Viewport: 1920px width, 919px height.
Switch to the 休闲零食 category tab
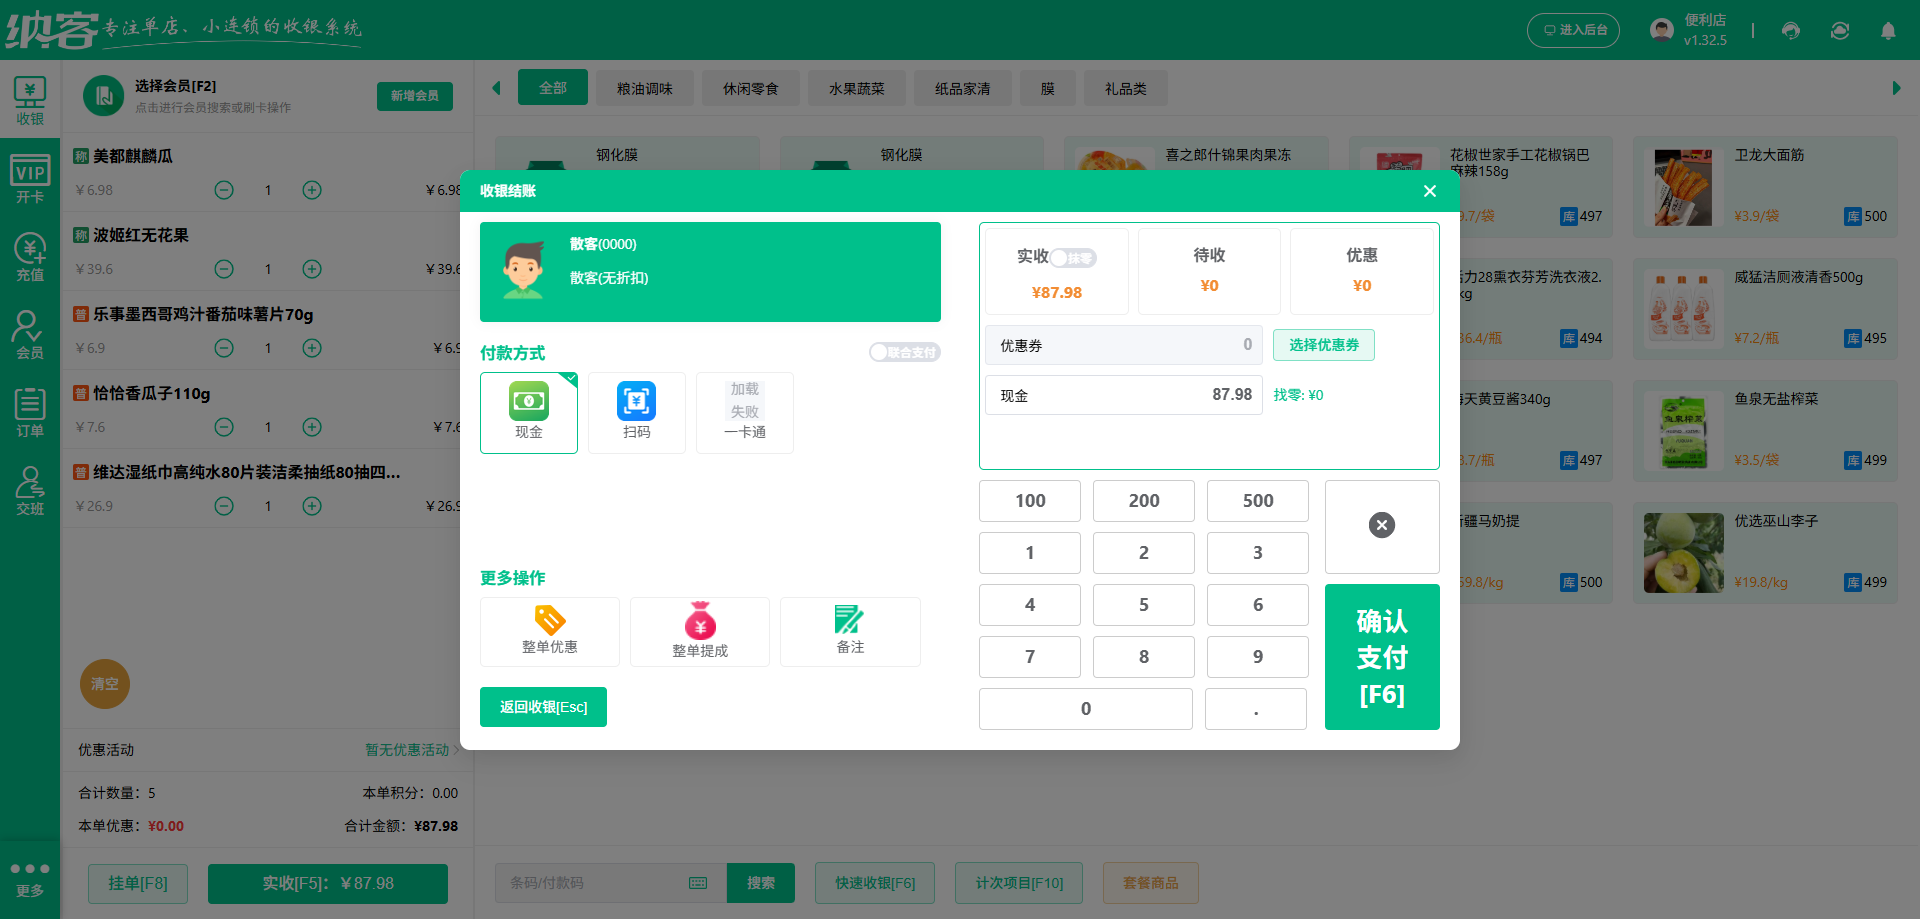[750, 88]
